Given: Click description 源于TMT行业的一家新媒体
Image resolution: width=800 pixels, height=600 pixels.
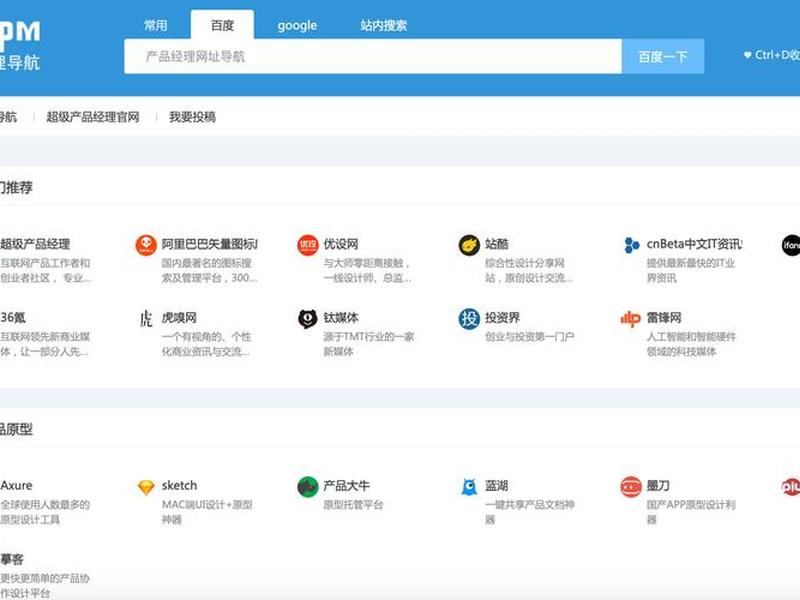Looking at the screenshot, I should coord(369,344).
